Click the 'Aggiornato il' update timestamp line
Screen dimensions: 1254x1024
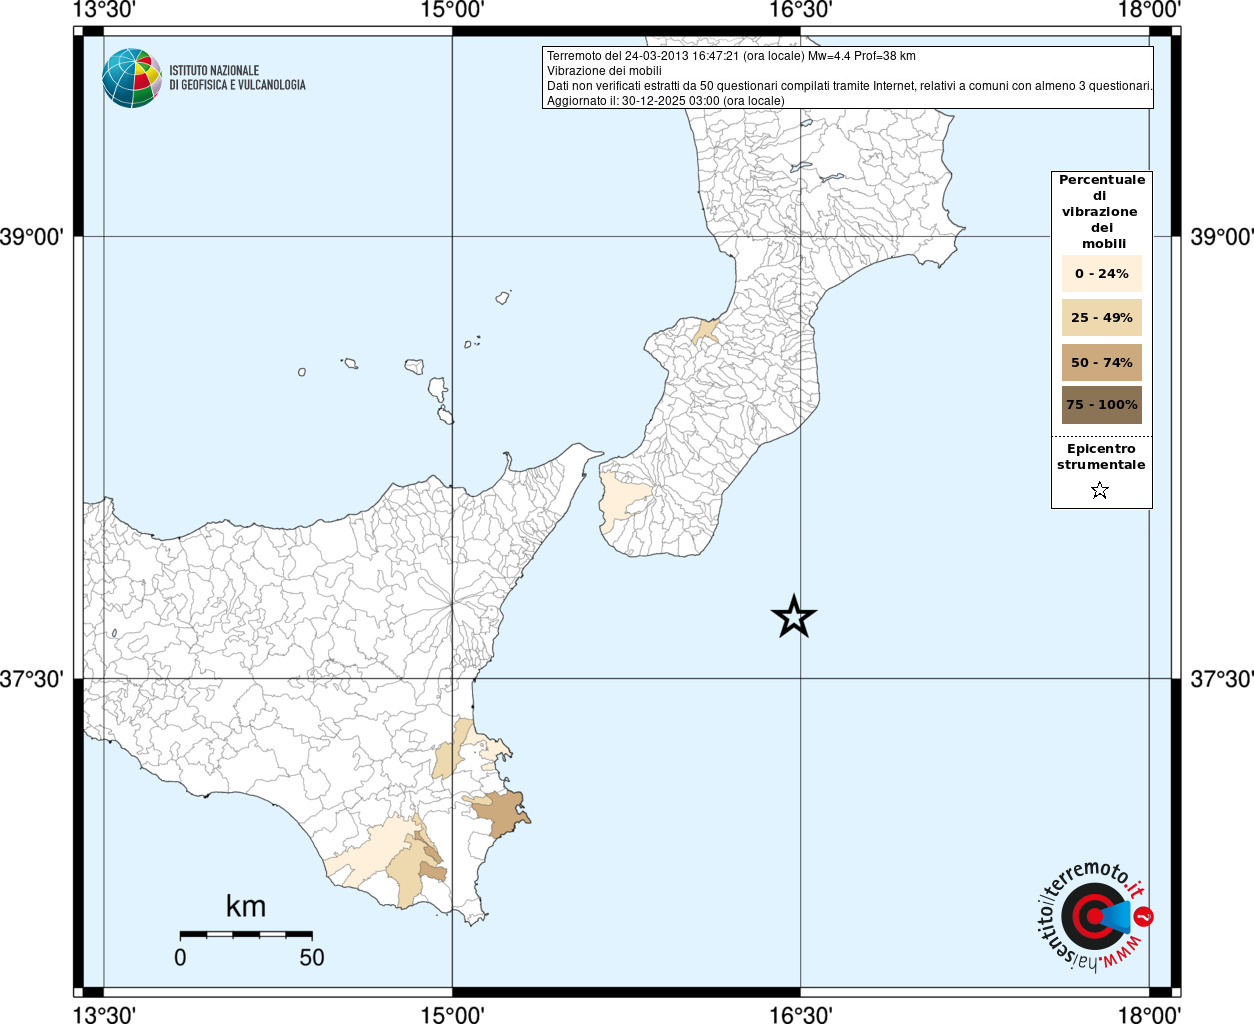point(665,101)
